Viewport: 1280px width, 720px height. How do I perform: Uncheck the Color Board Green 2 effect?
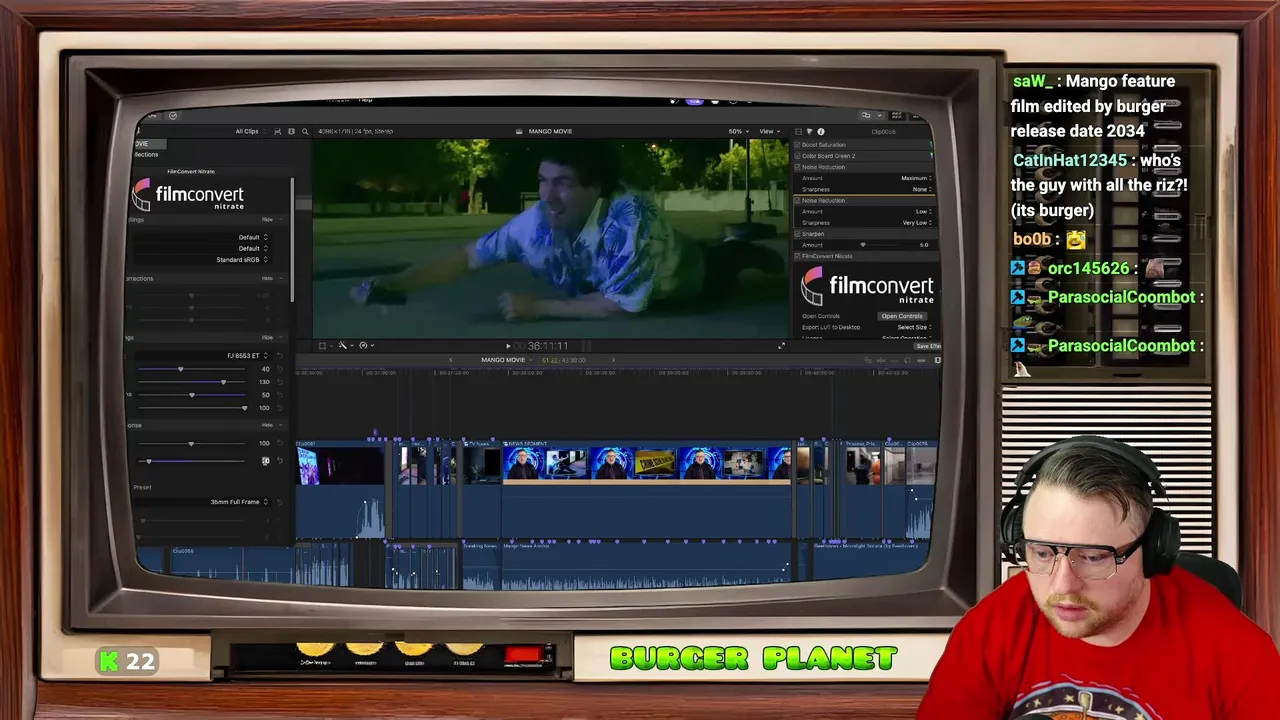pos(797,156)
